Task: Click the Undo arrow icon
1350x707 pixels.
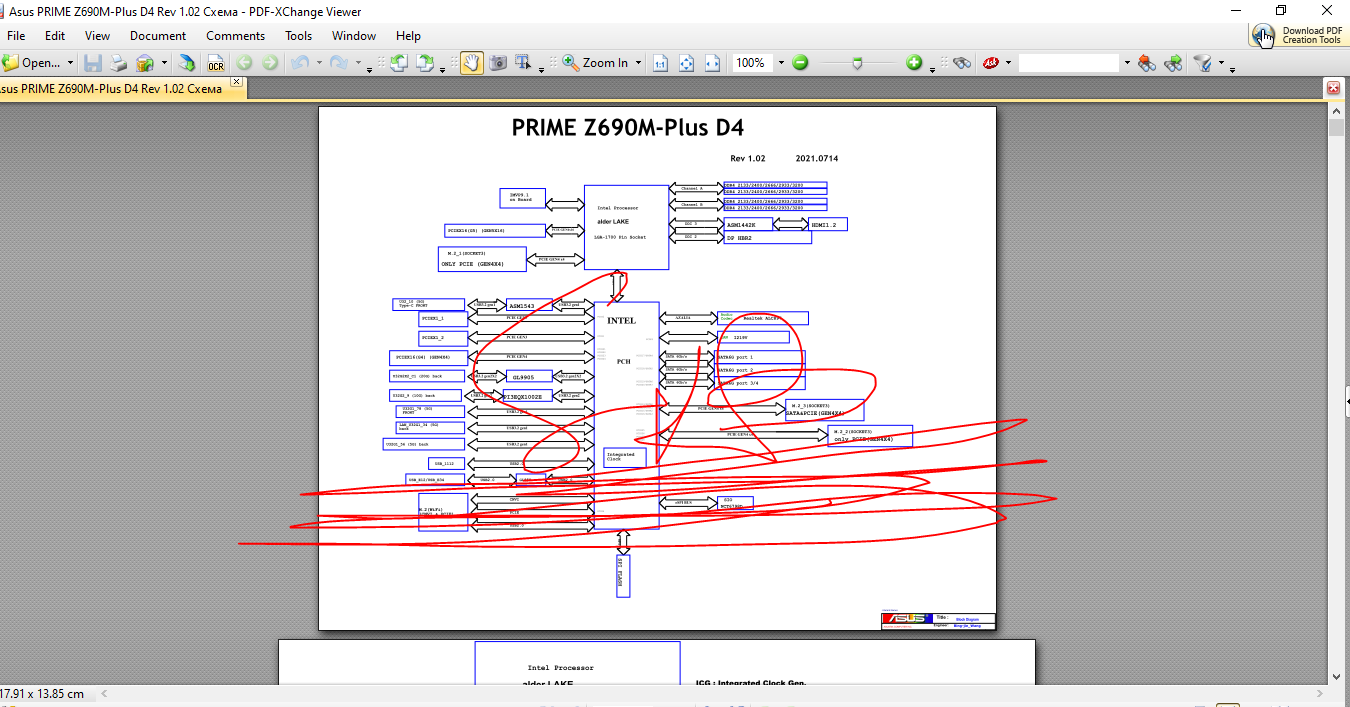Action: (x=300, y=63)
